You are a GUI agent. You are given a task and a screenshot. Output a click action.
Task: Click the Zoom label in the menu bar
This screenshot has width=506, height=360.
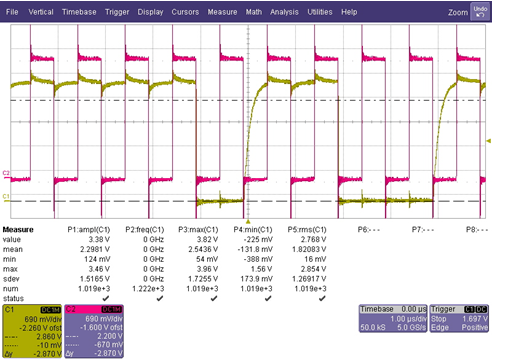coord(458,13)
